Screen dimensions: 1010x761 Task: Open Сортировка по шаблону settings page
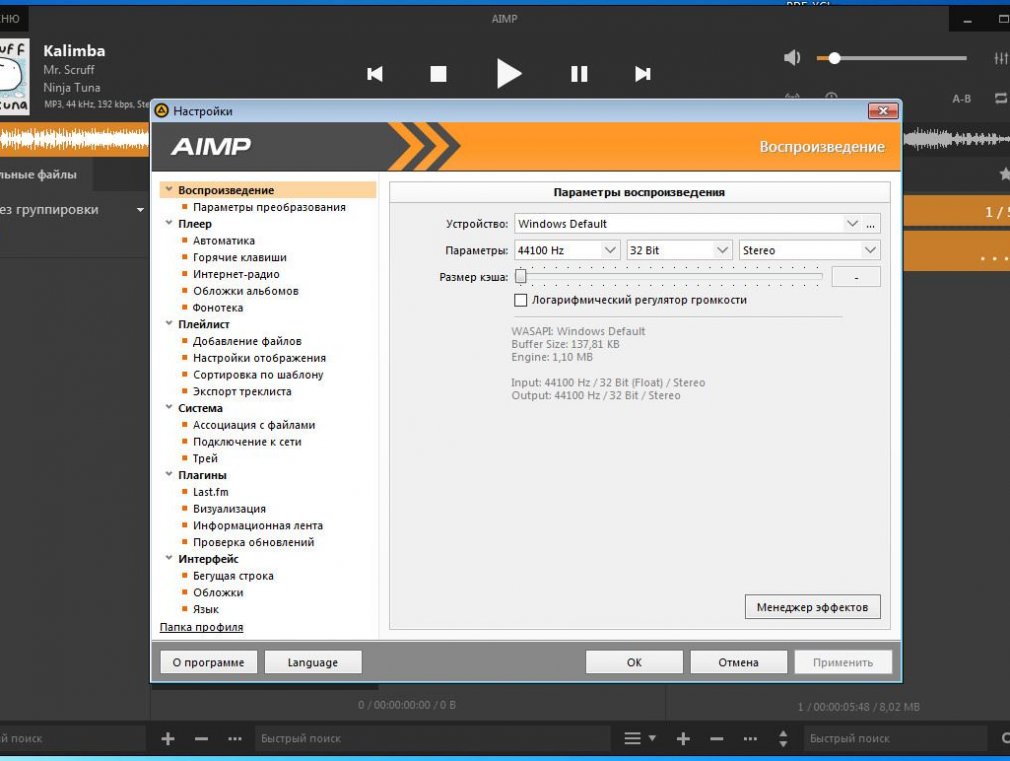(258, 374)
